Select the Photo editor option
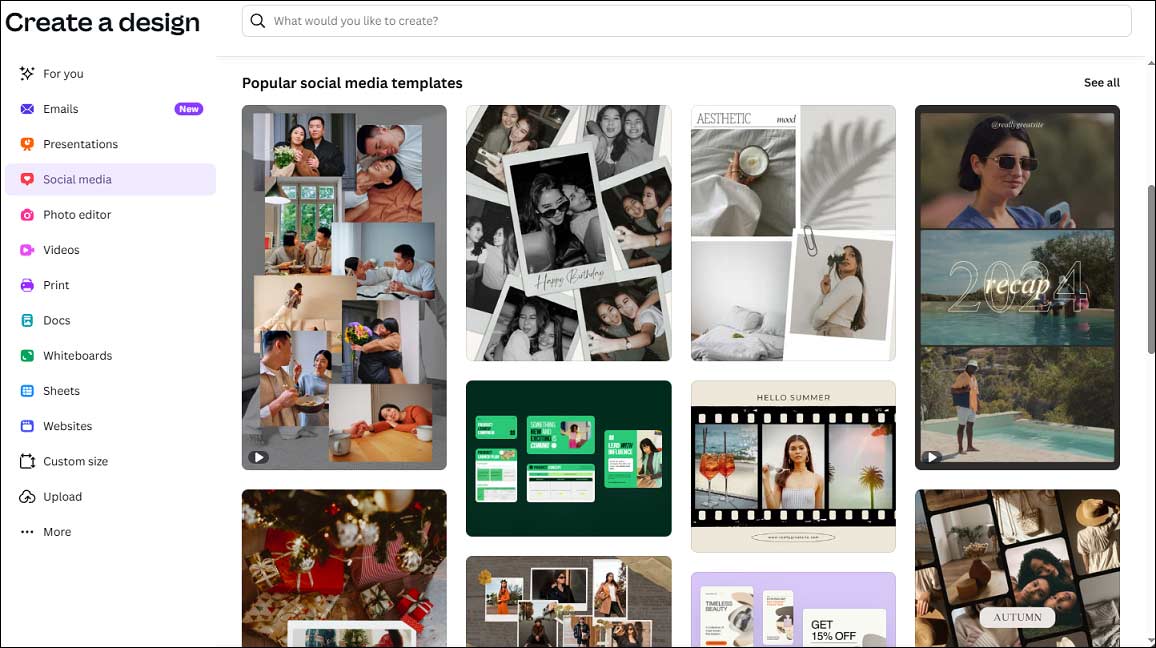 coord(79,214)
